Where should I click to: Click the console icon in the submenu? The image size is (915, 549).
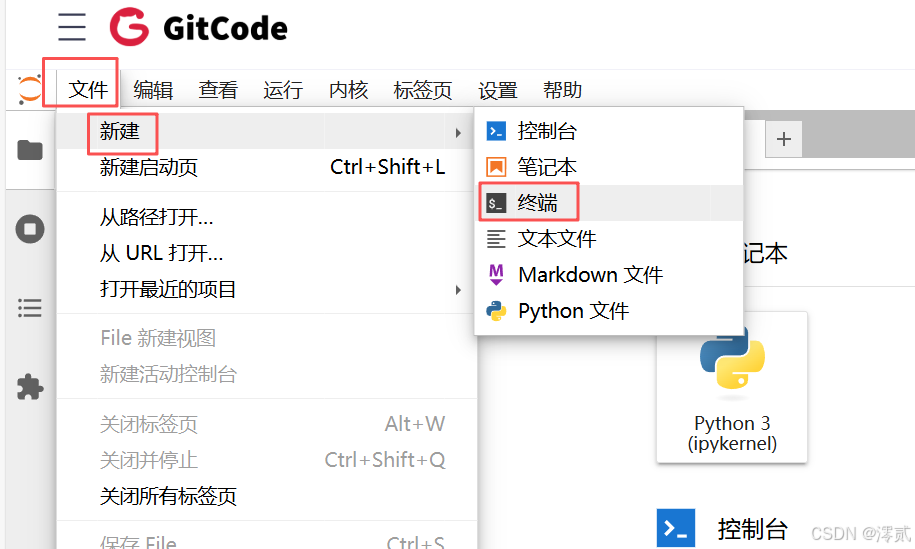(x=496, y=131)
